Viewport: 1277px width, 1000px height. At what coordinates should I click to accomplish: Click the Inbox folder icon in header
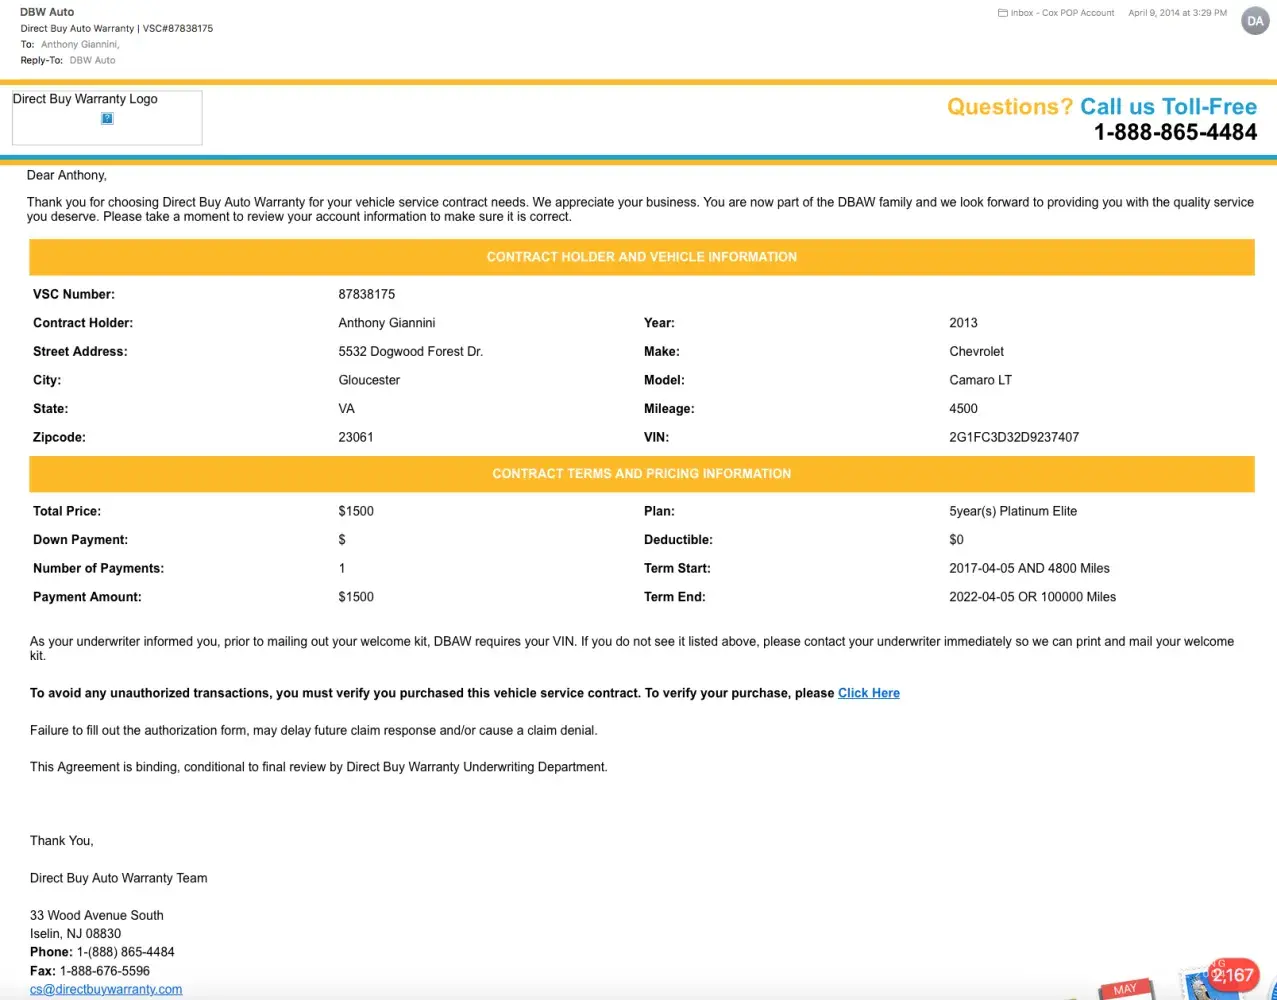pyautogui.click(x=1002, y=13)
